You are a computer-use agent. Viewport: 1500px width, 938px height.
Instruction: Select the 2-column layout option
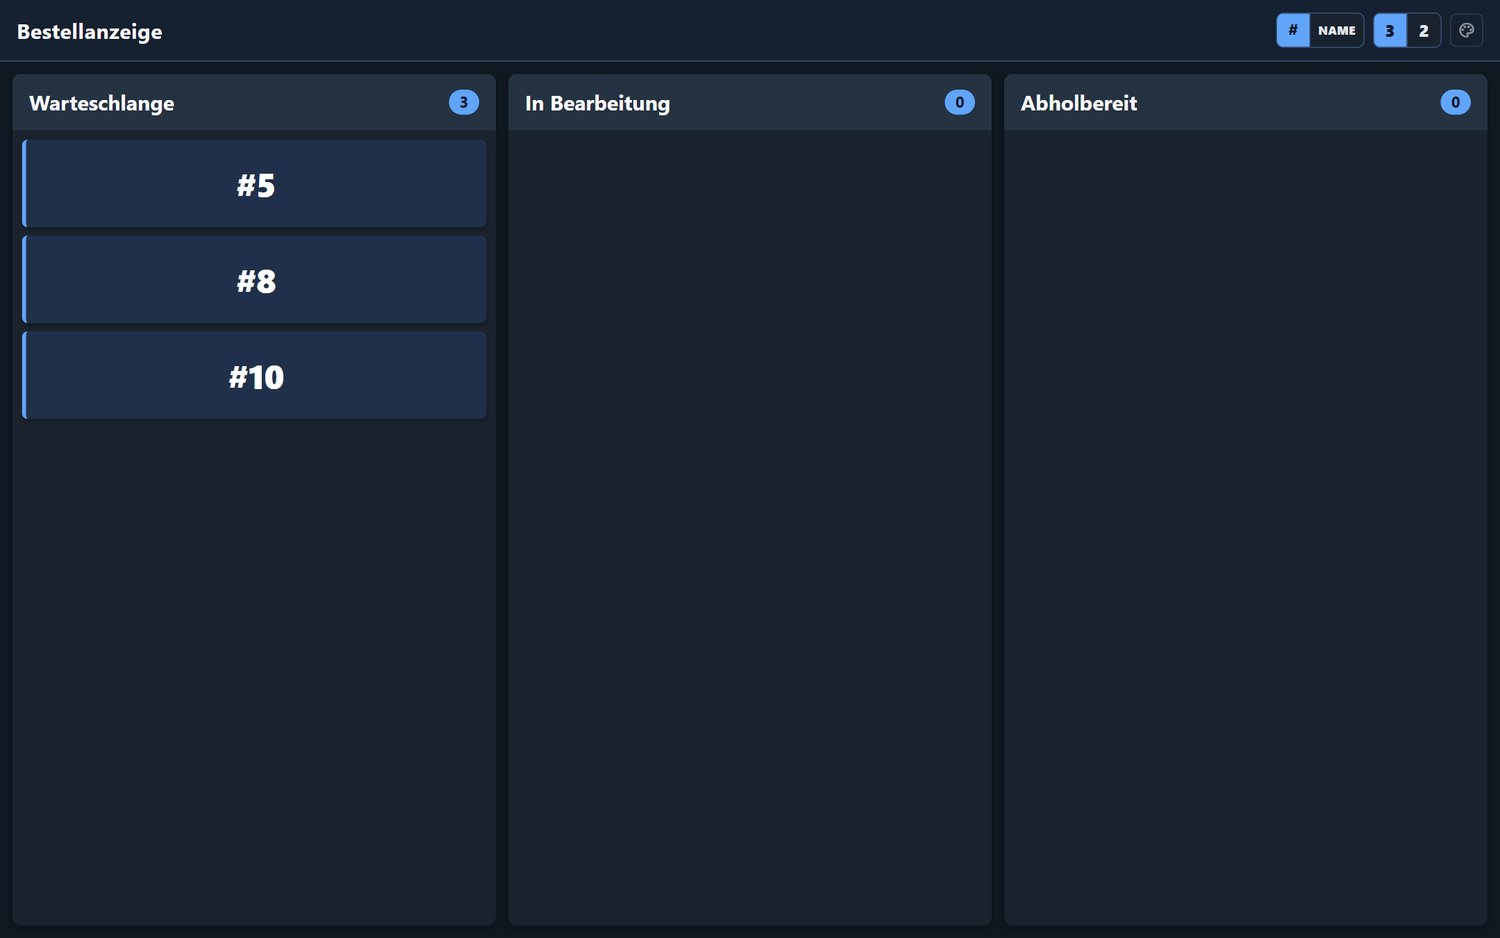tap(1423, 30)
